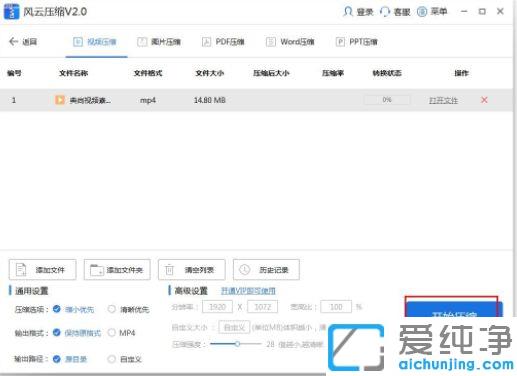517x376 pixels.
Task: Click the aspect ratio field 100
Action: click(336, 307)
